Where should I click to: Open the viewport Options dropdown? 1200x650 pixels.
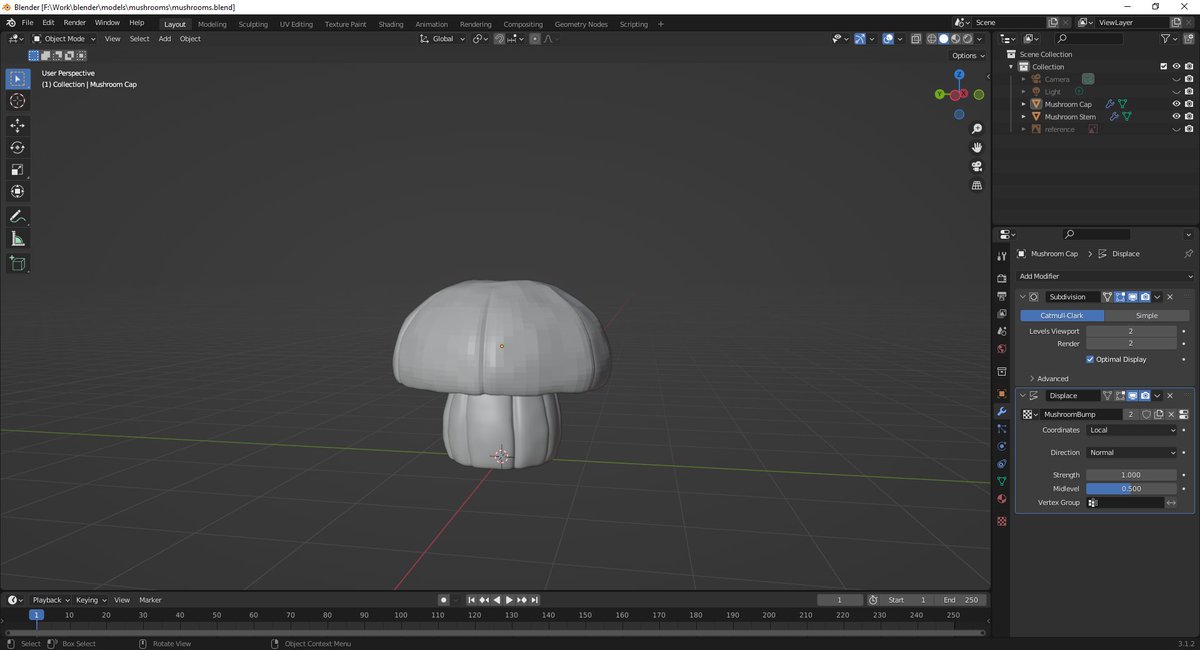(x=967, y=56)
